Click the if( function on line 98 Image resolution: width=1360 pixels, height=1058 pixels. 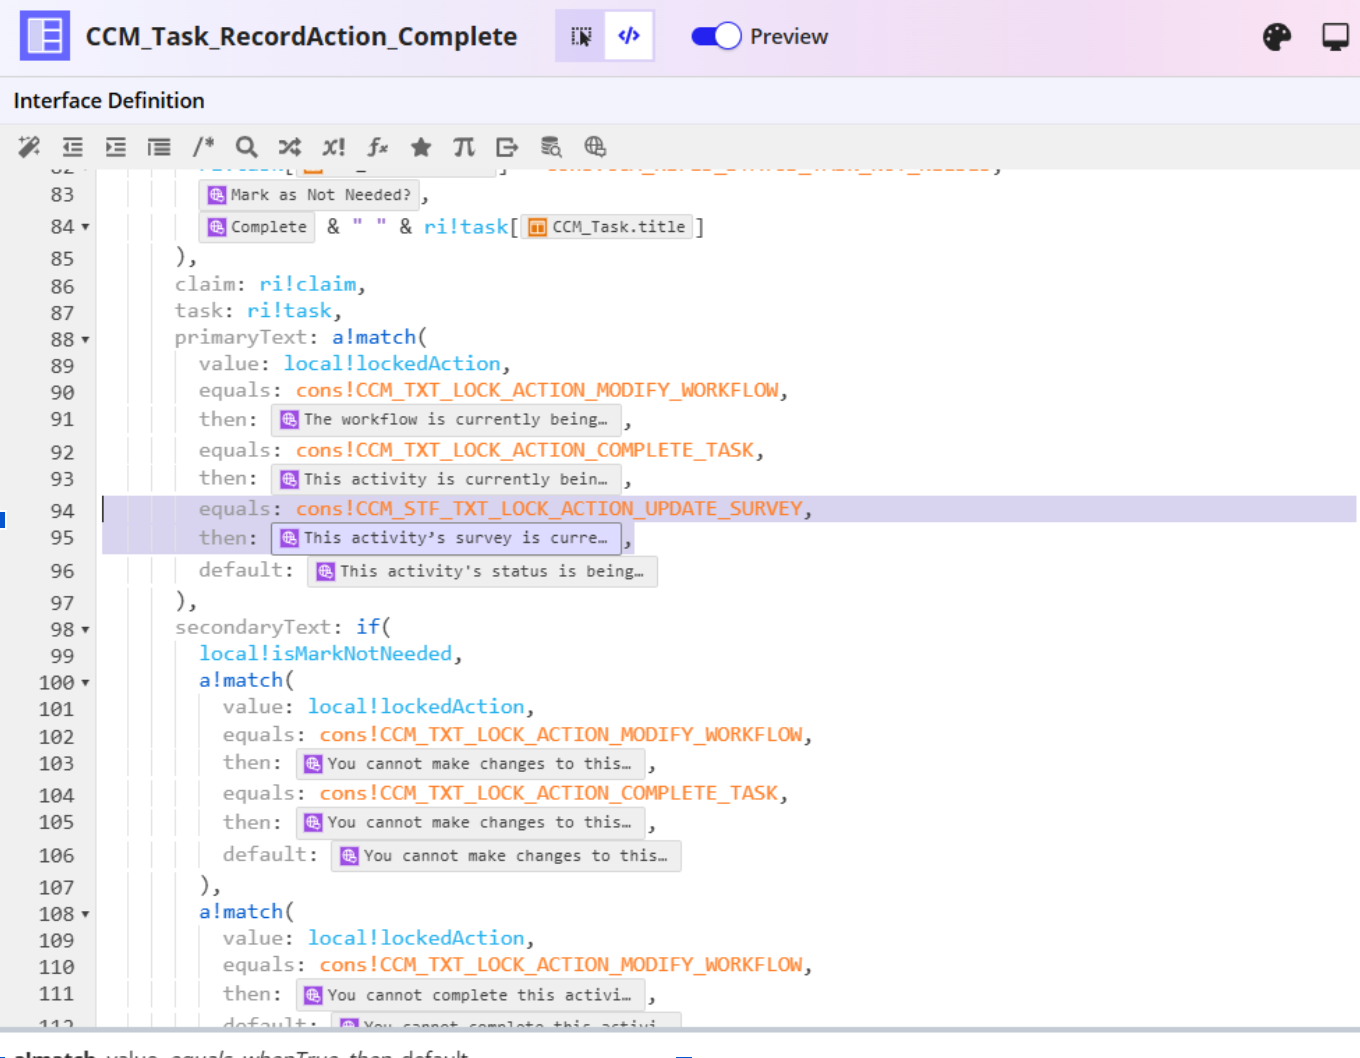[373, 627]
